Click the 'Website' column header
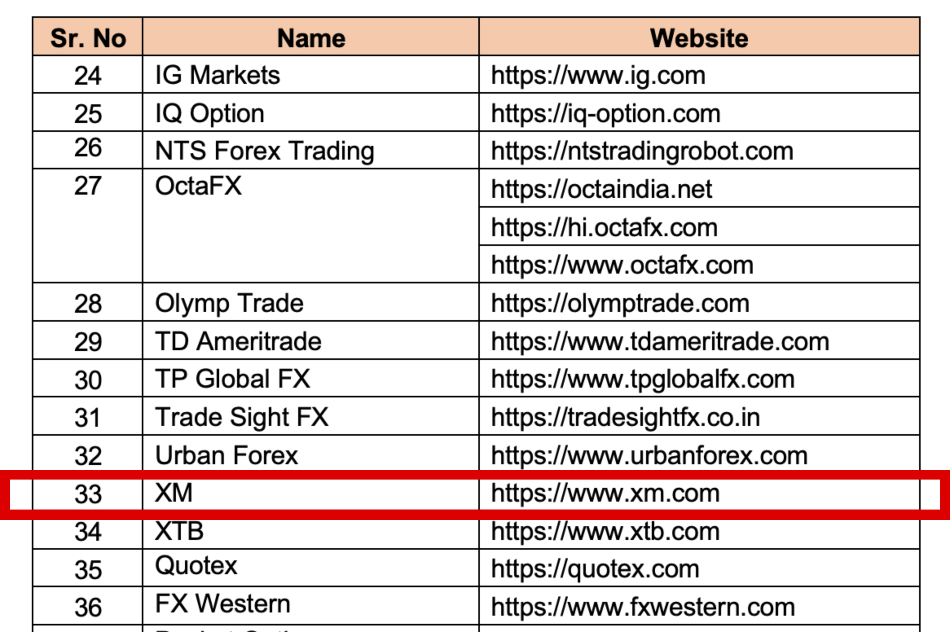Screen dimensions: 950x632 [x=699, y=38]
